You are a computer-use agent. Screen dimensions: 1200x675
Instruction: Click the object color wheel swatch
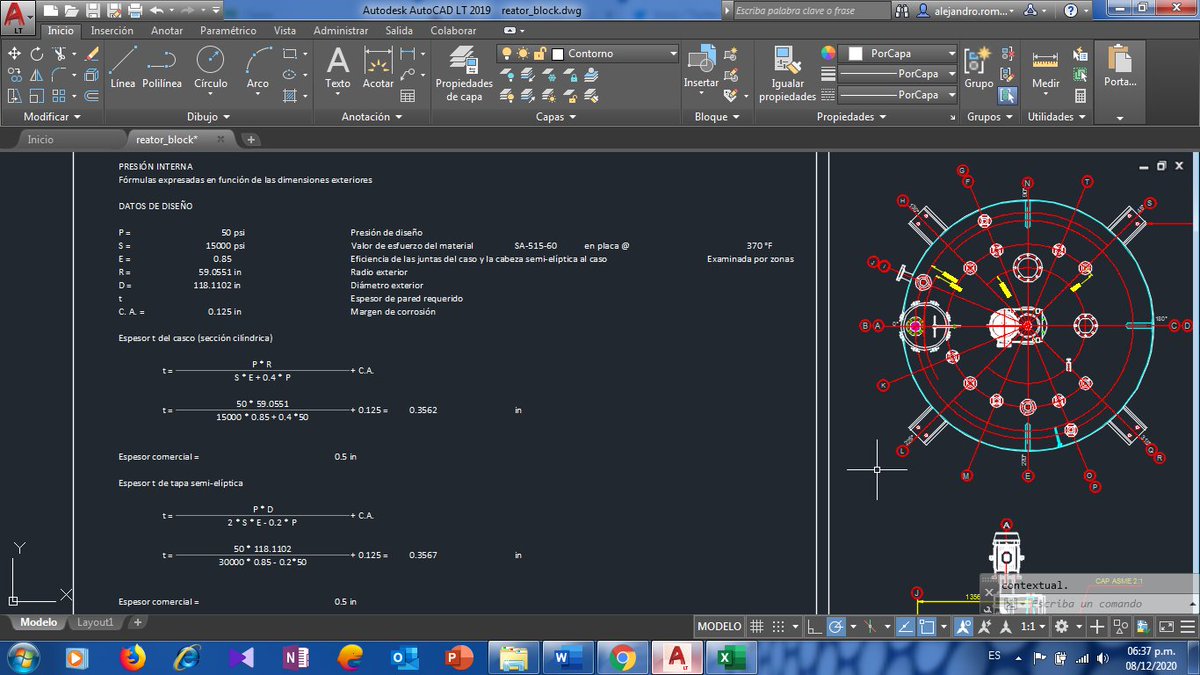point(828,53)
